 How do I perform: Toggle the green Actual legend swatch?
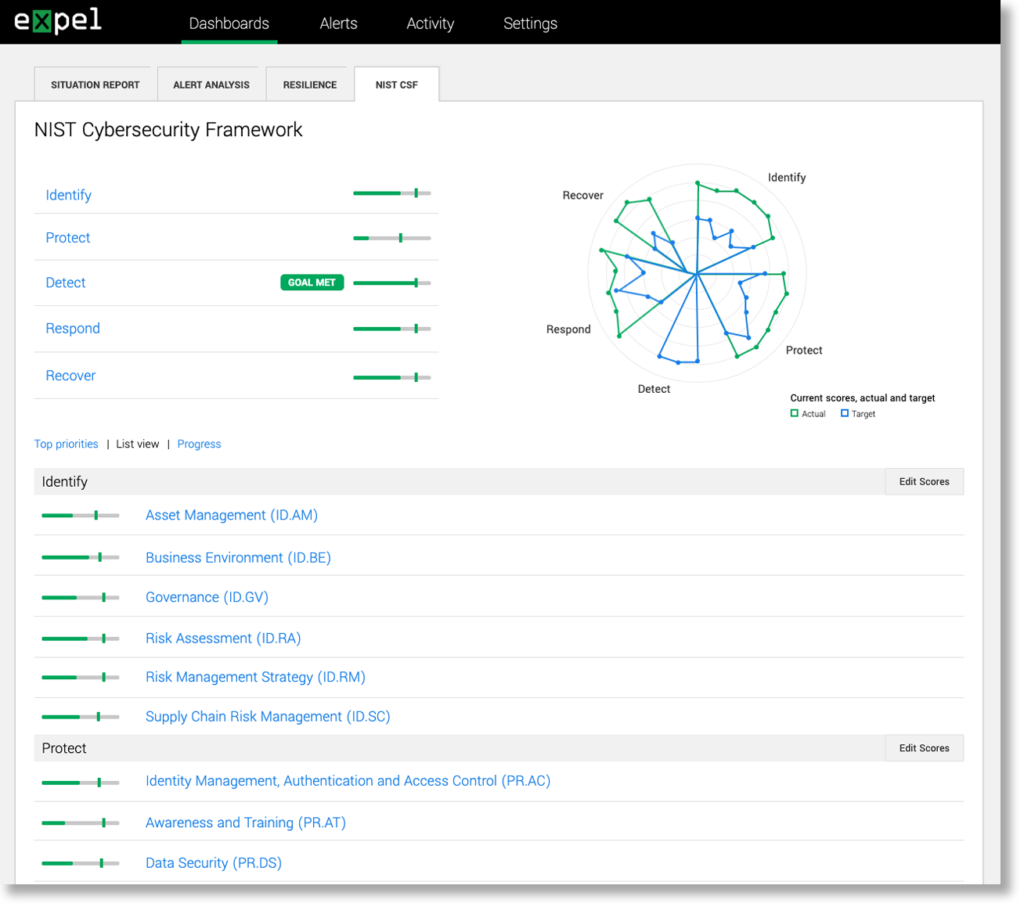793,413
